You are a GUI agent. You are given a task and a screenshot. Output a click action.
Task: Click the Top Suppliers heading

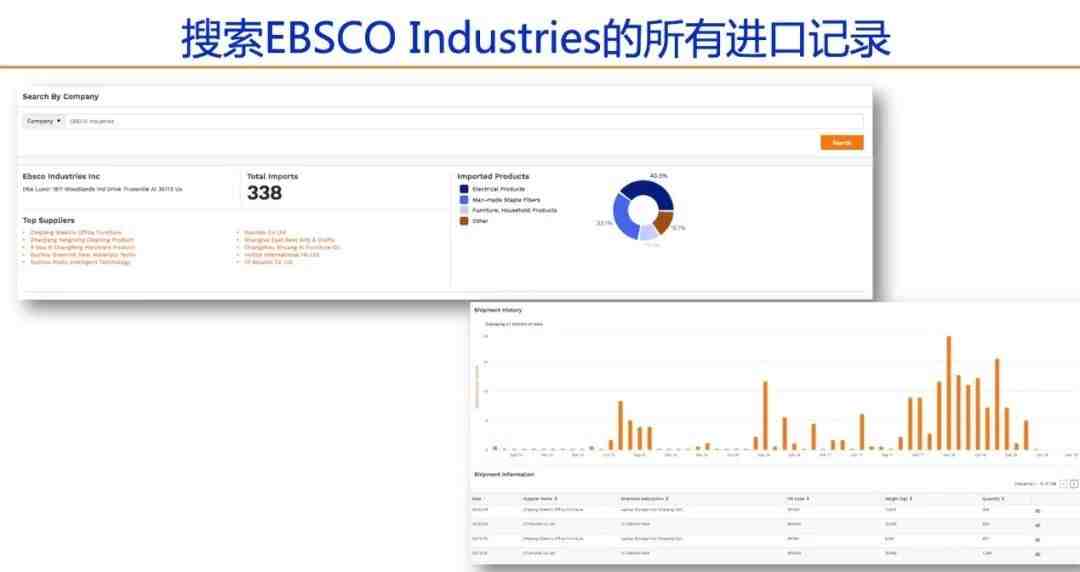click(x=48, y=221)
